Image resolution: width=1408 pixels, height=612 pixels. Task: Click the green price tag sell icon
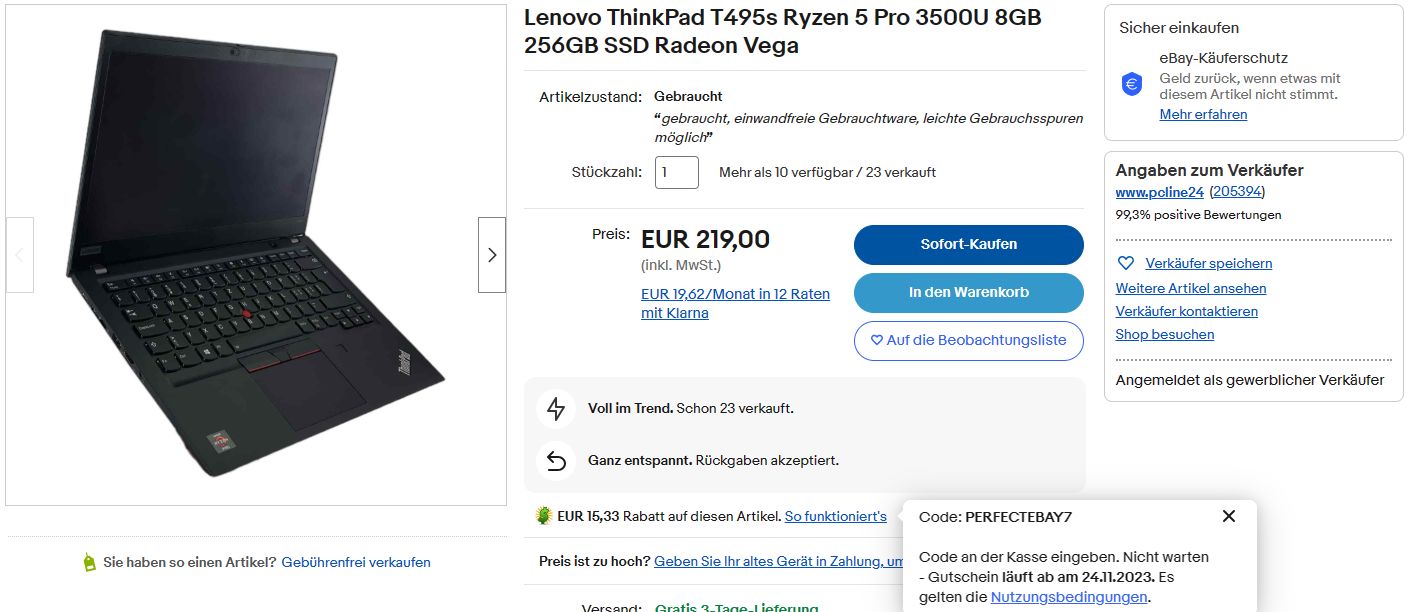click(x=90, y=562)
